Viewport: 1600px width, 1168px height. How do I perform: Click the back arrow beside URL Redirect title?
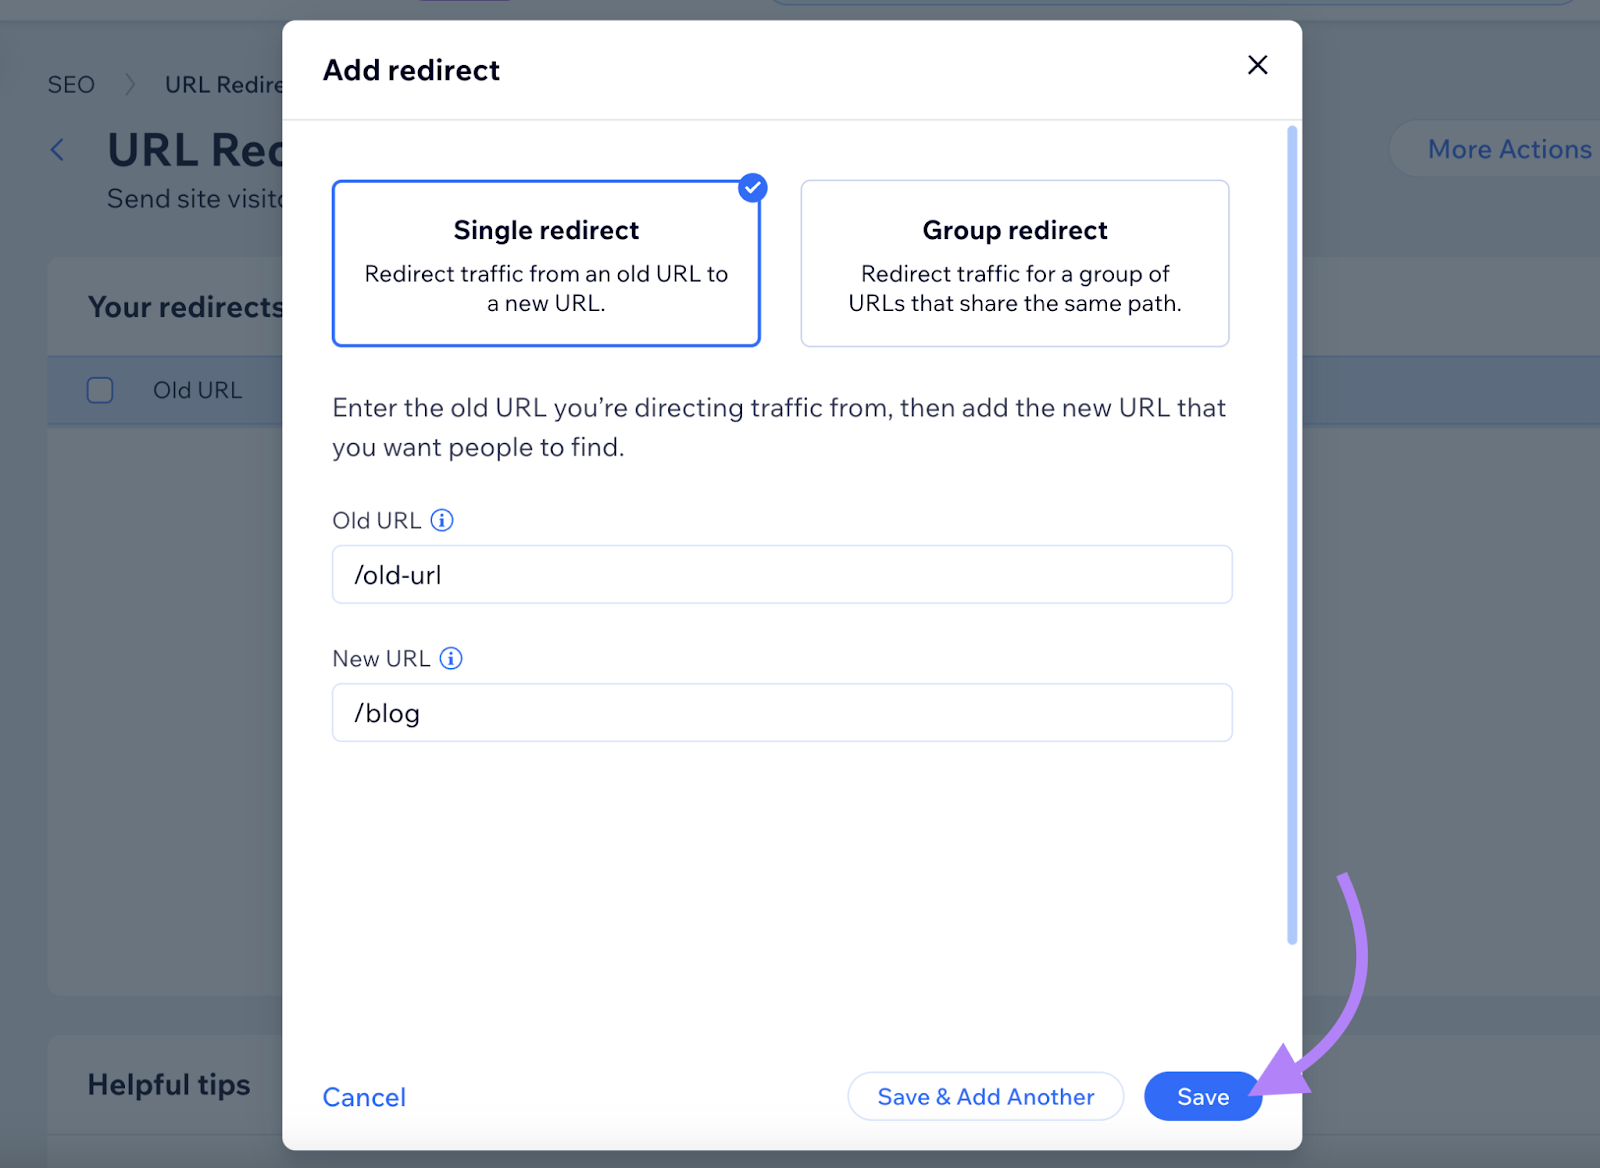click(57, 148)
